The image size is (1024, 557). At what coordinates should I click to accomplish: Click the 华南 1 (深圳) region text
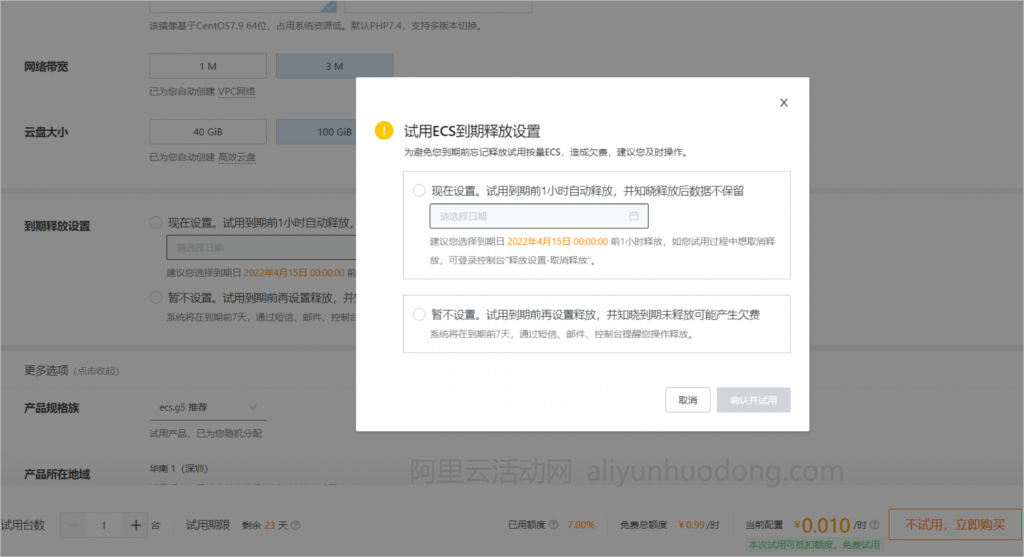tap(178, 468)
